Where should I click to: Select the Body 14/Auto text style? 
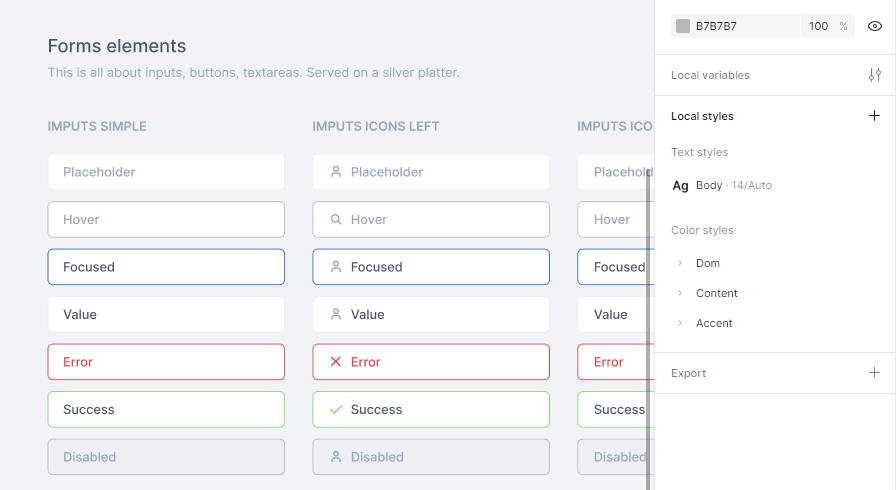click(x=722, y=185)
